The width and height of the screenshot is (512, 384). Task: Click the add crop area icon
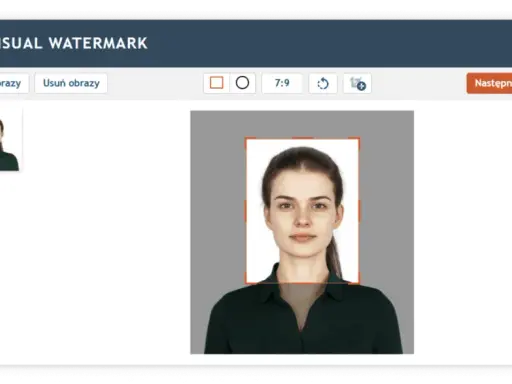click(357, 83)
